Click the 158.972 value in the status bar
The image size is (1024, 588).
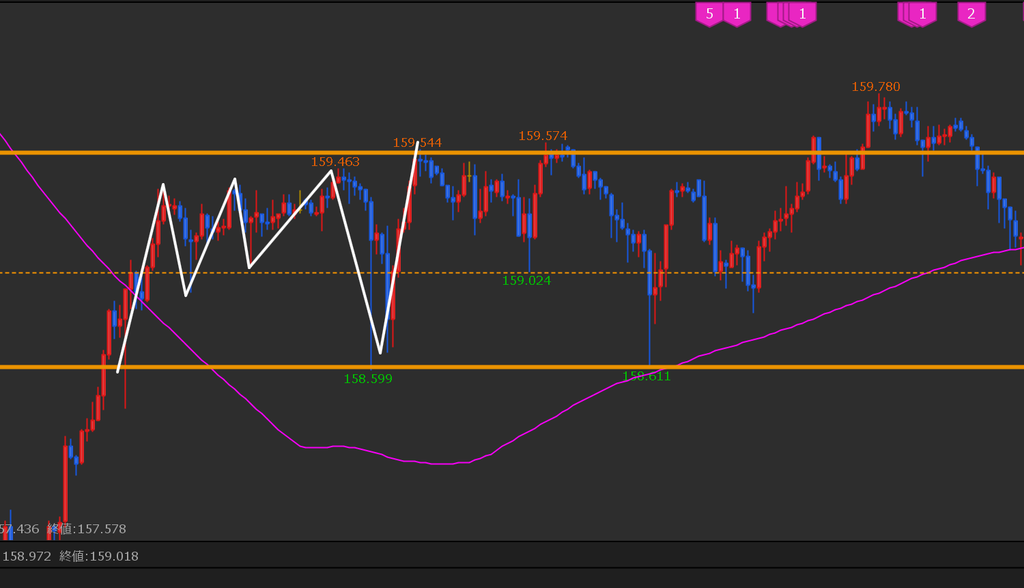click(27, 556)
